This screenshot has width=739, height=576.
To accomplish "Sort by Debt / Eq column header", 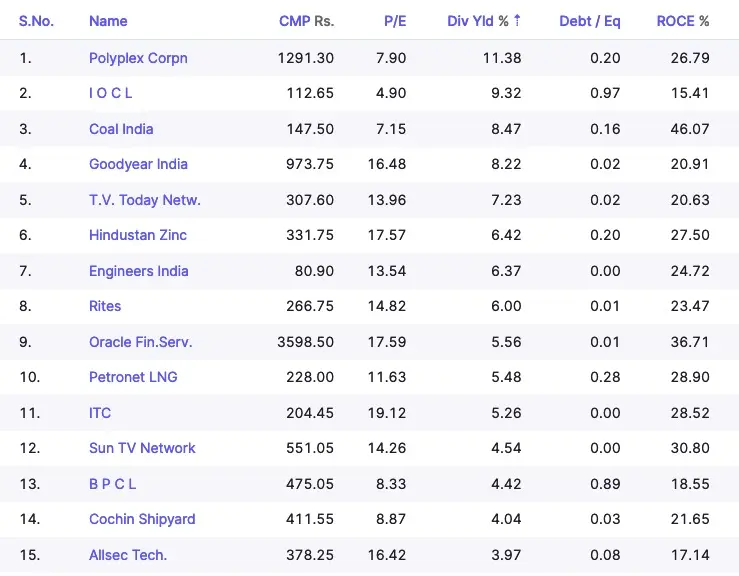I will 589,21.
